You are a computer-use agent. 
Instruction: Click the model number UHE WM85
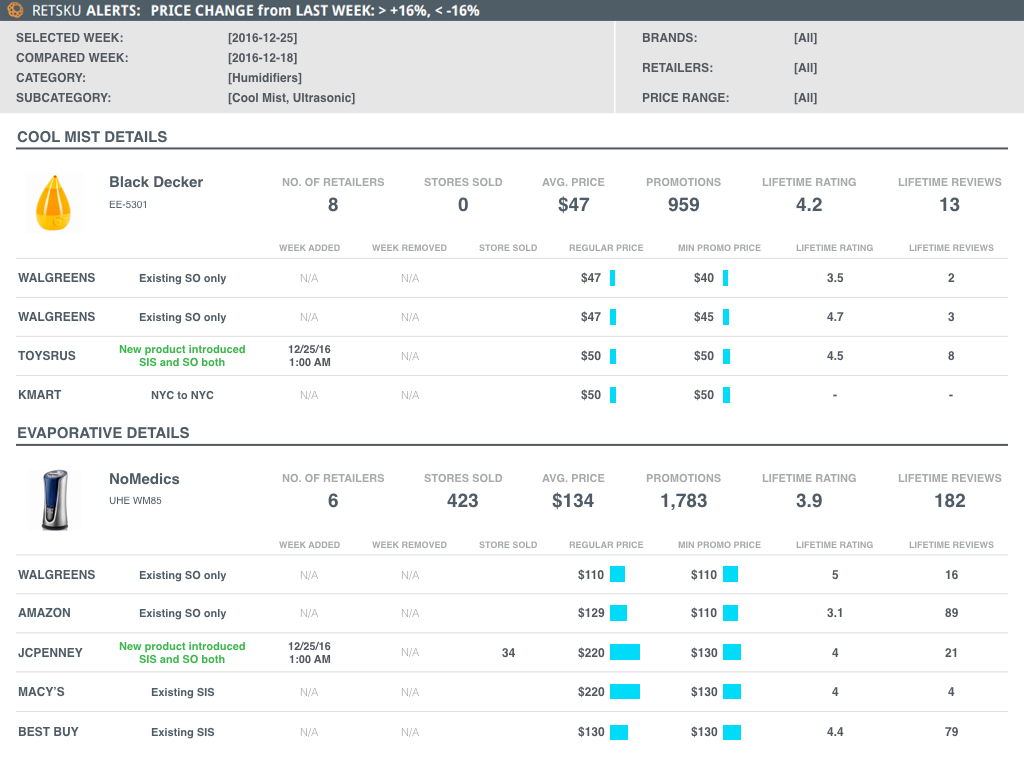(135, 500)
